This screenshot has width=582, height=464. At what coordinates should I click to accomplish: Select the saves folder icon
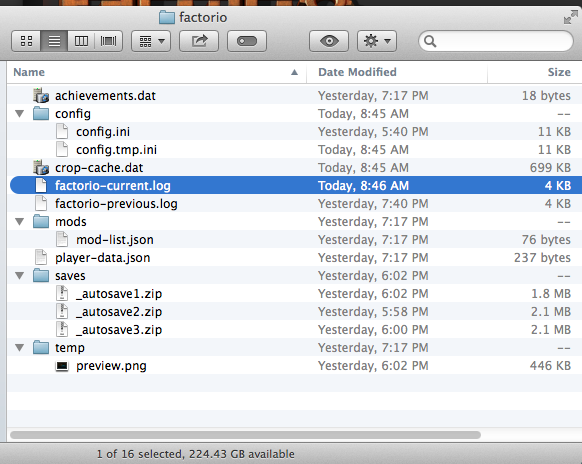pyautogui.click(x=41, y=275)
